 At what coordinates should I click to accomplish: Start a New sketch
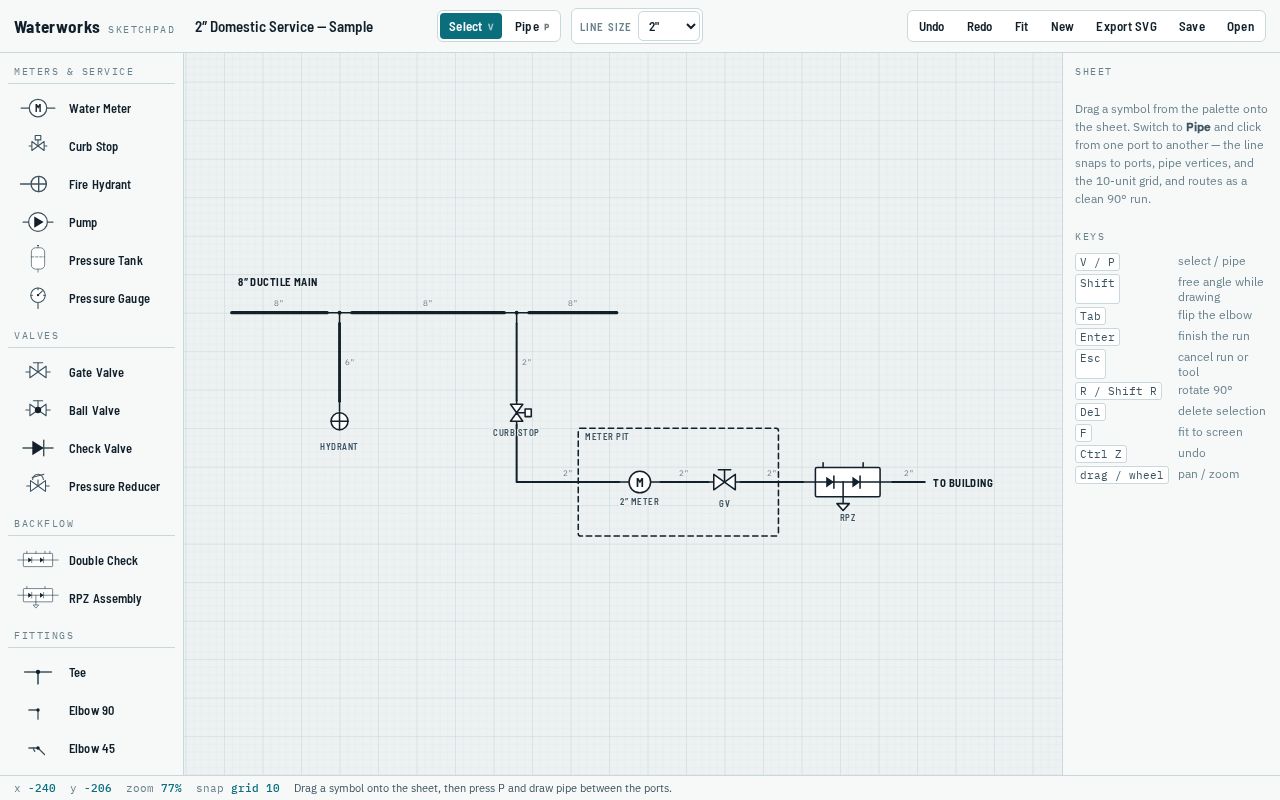pyautogui.click(x=1063, y=26)
